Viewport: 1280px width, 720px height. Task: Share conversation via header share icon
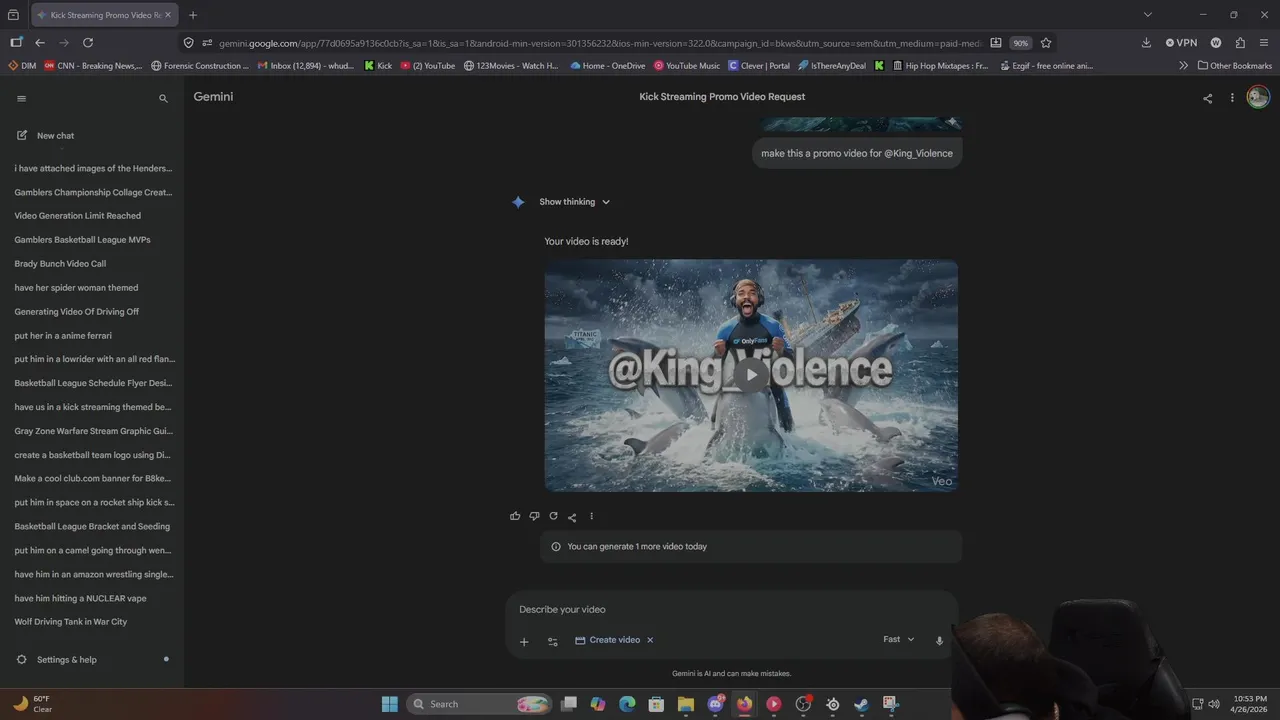click(1207, 98)
